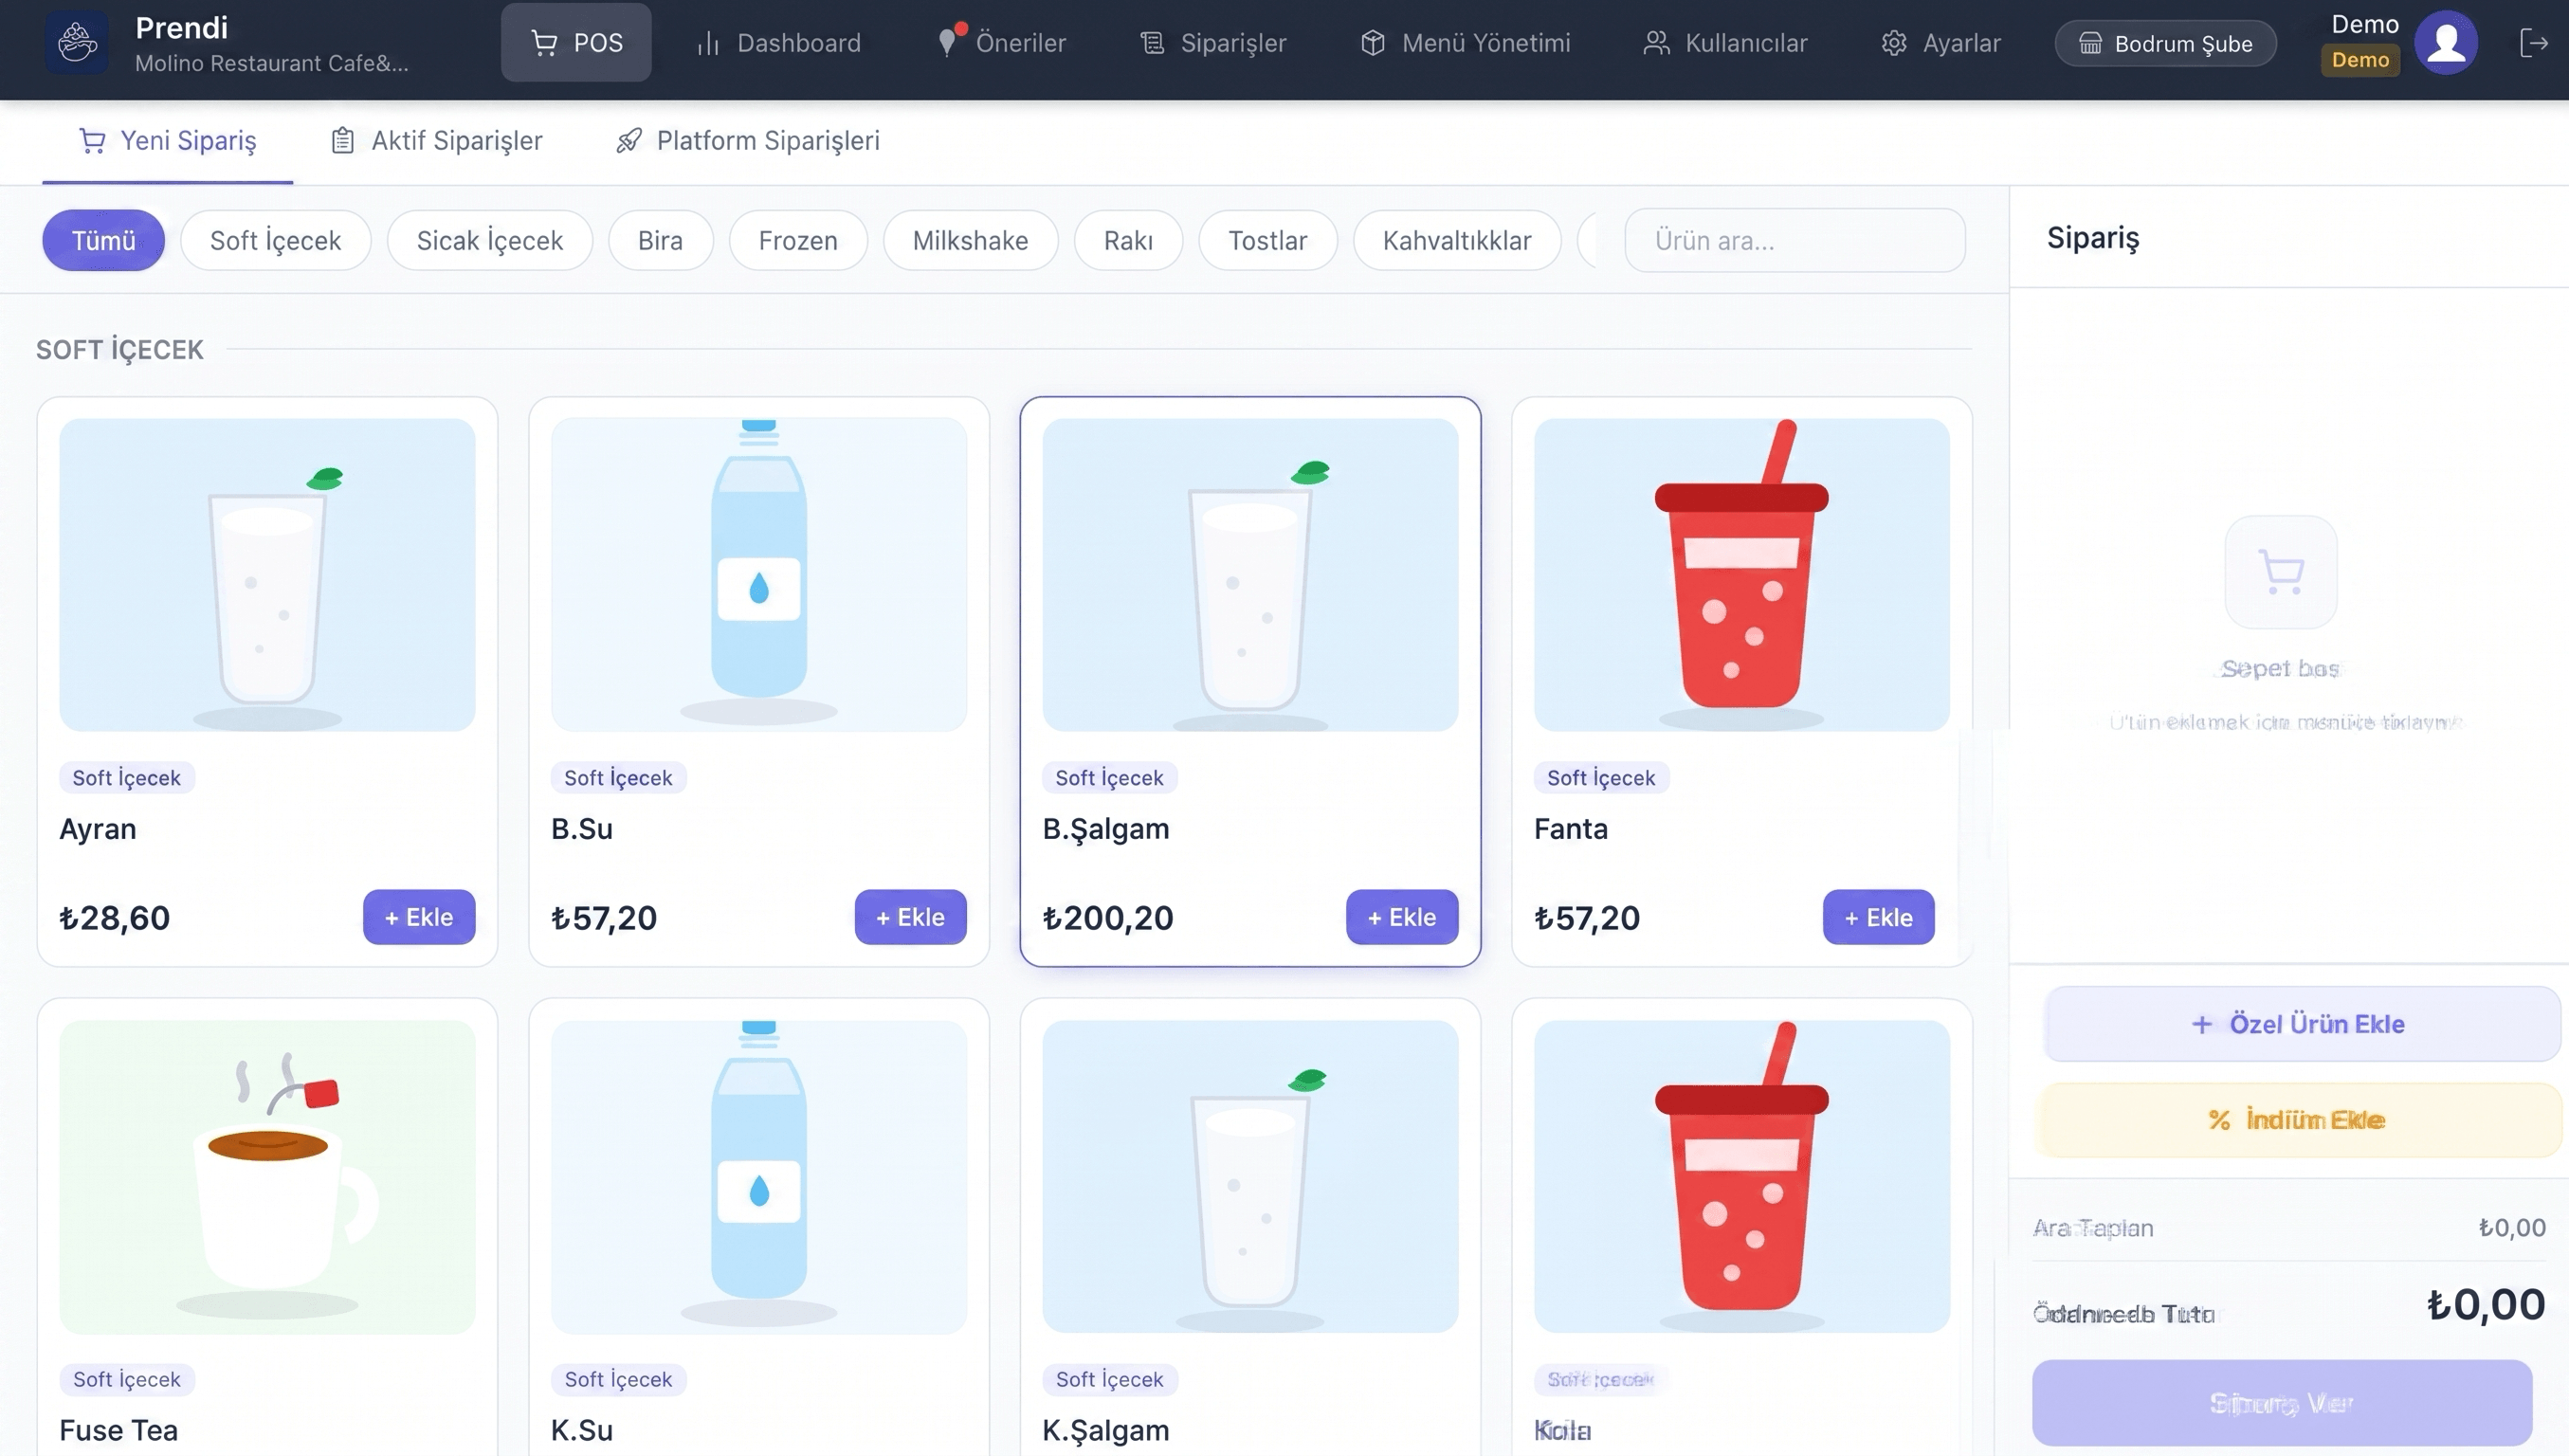Filter products by Rakı
2569x1456 pixels.
(1128, 241)
